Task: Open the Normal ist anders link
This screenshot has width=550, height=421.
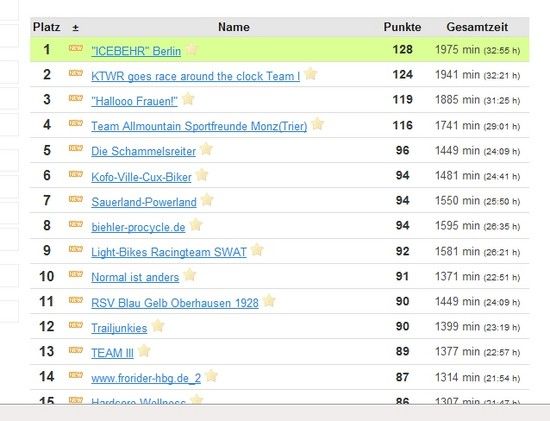Action: (x=135, y=277)
